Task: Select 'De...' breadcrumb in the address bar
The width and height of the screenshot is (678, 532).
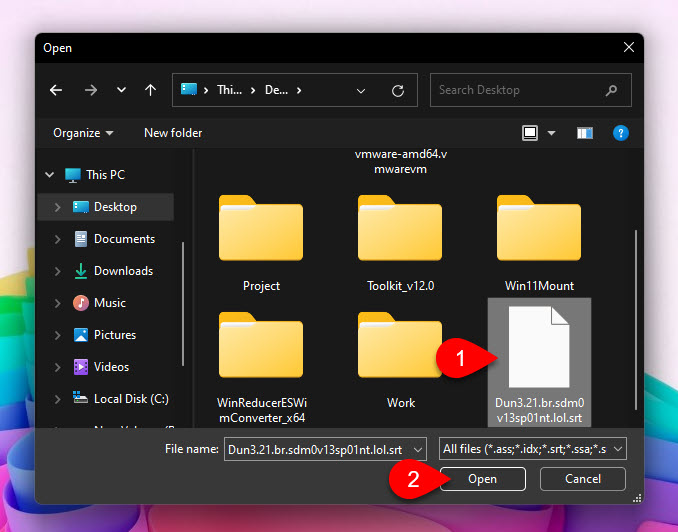Action: pos(276,90)
